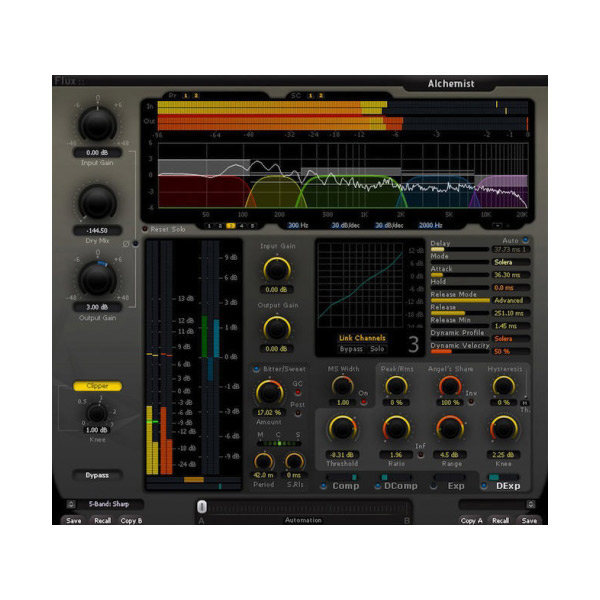Click the band Solo button
This screenshot has height=600, width=600.
pos(377,349)
